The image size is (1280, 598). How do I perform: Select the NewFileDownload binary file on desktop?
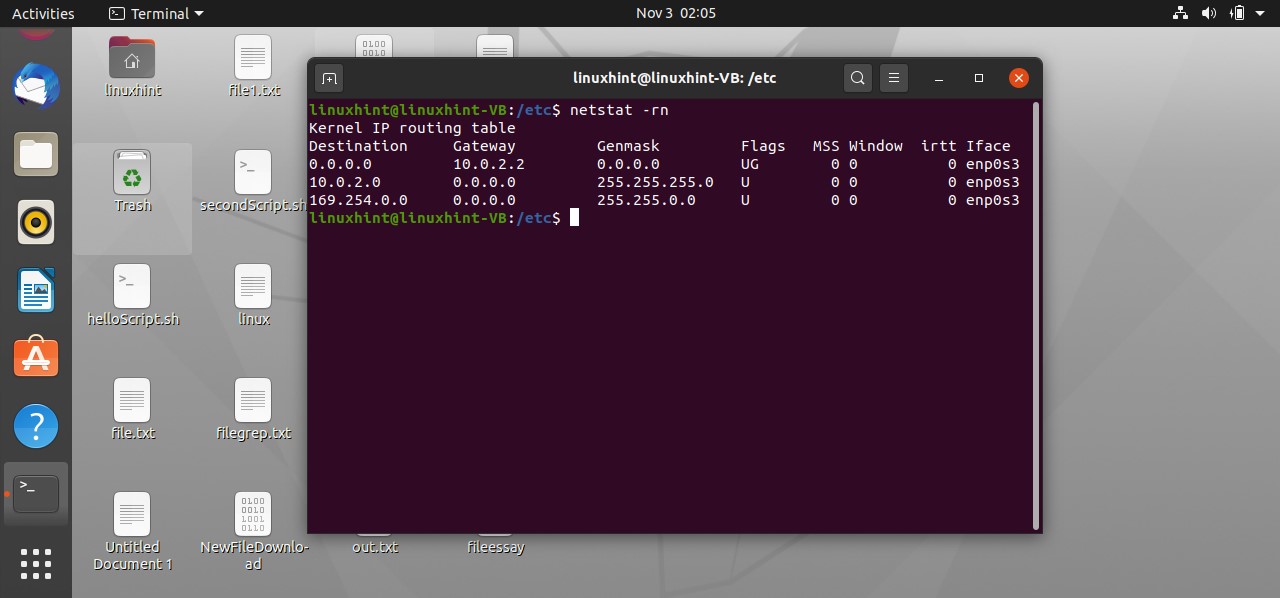coord(253,532)
